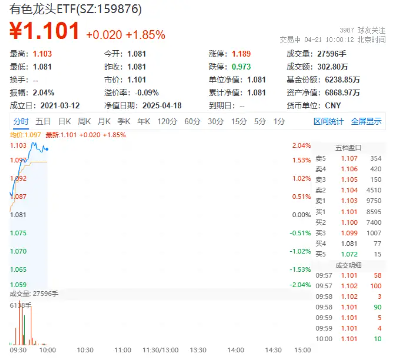The width and height of the screenshot is (395, 362).
Task: Click the 14:00 time axis label
Action: (236, 350)
